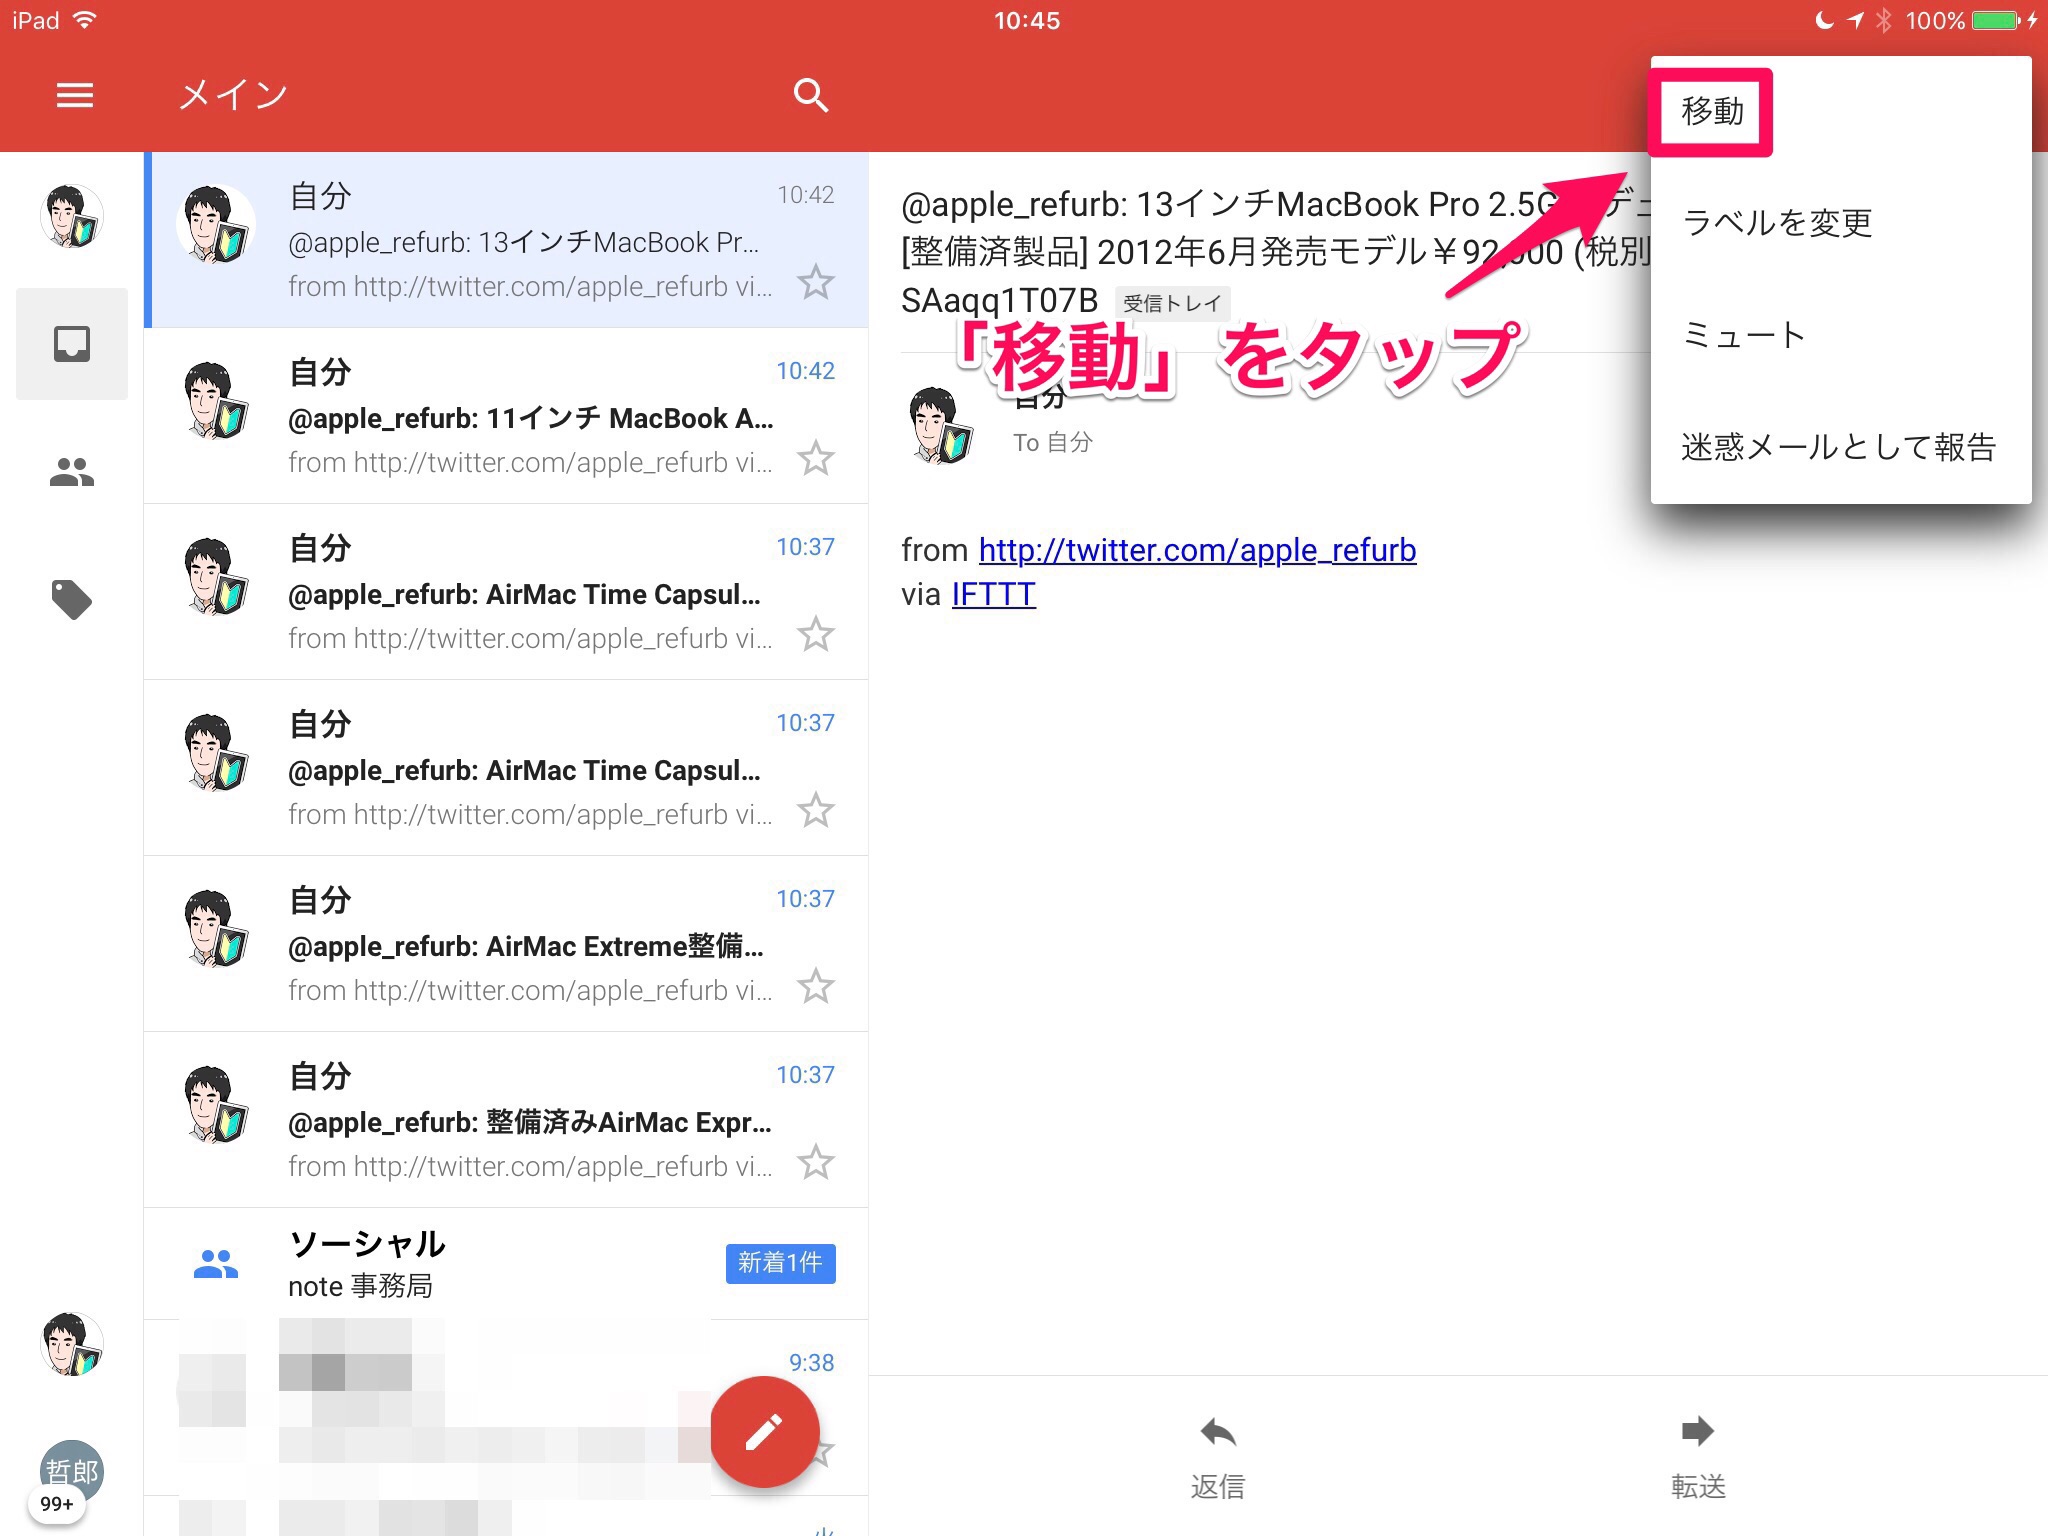Tap the 新着1件 badge
The width and height of the screenshot is (2048, 1536).
point(780,1263)
